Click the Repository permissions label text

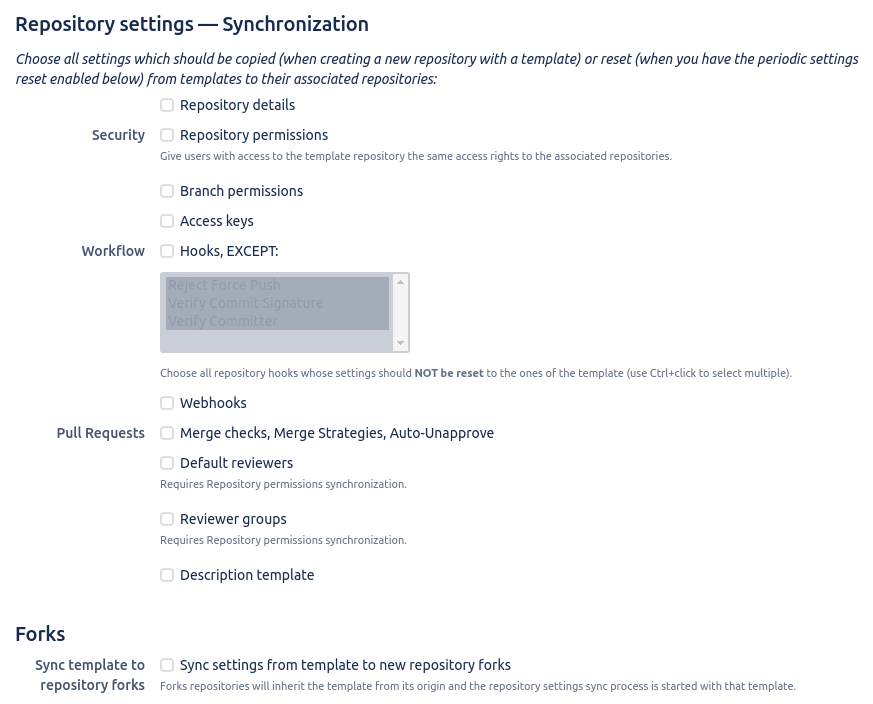[x=254, y=135]
